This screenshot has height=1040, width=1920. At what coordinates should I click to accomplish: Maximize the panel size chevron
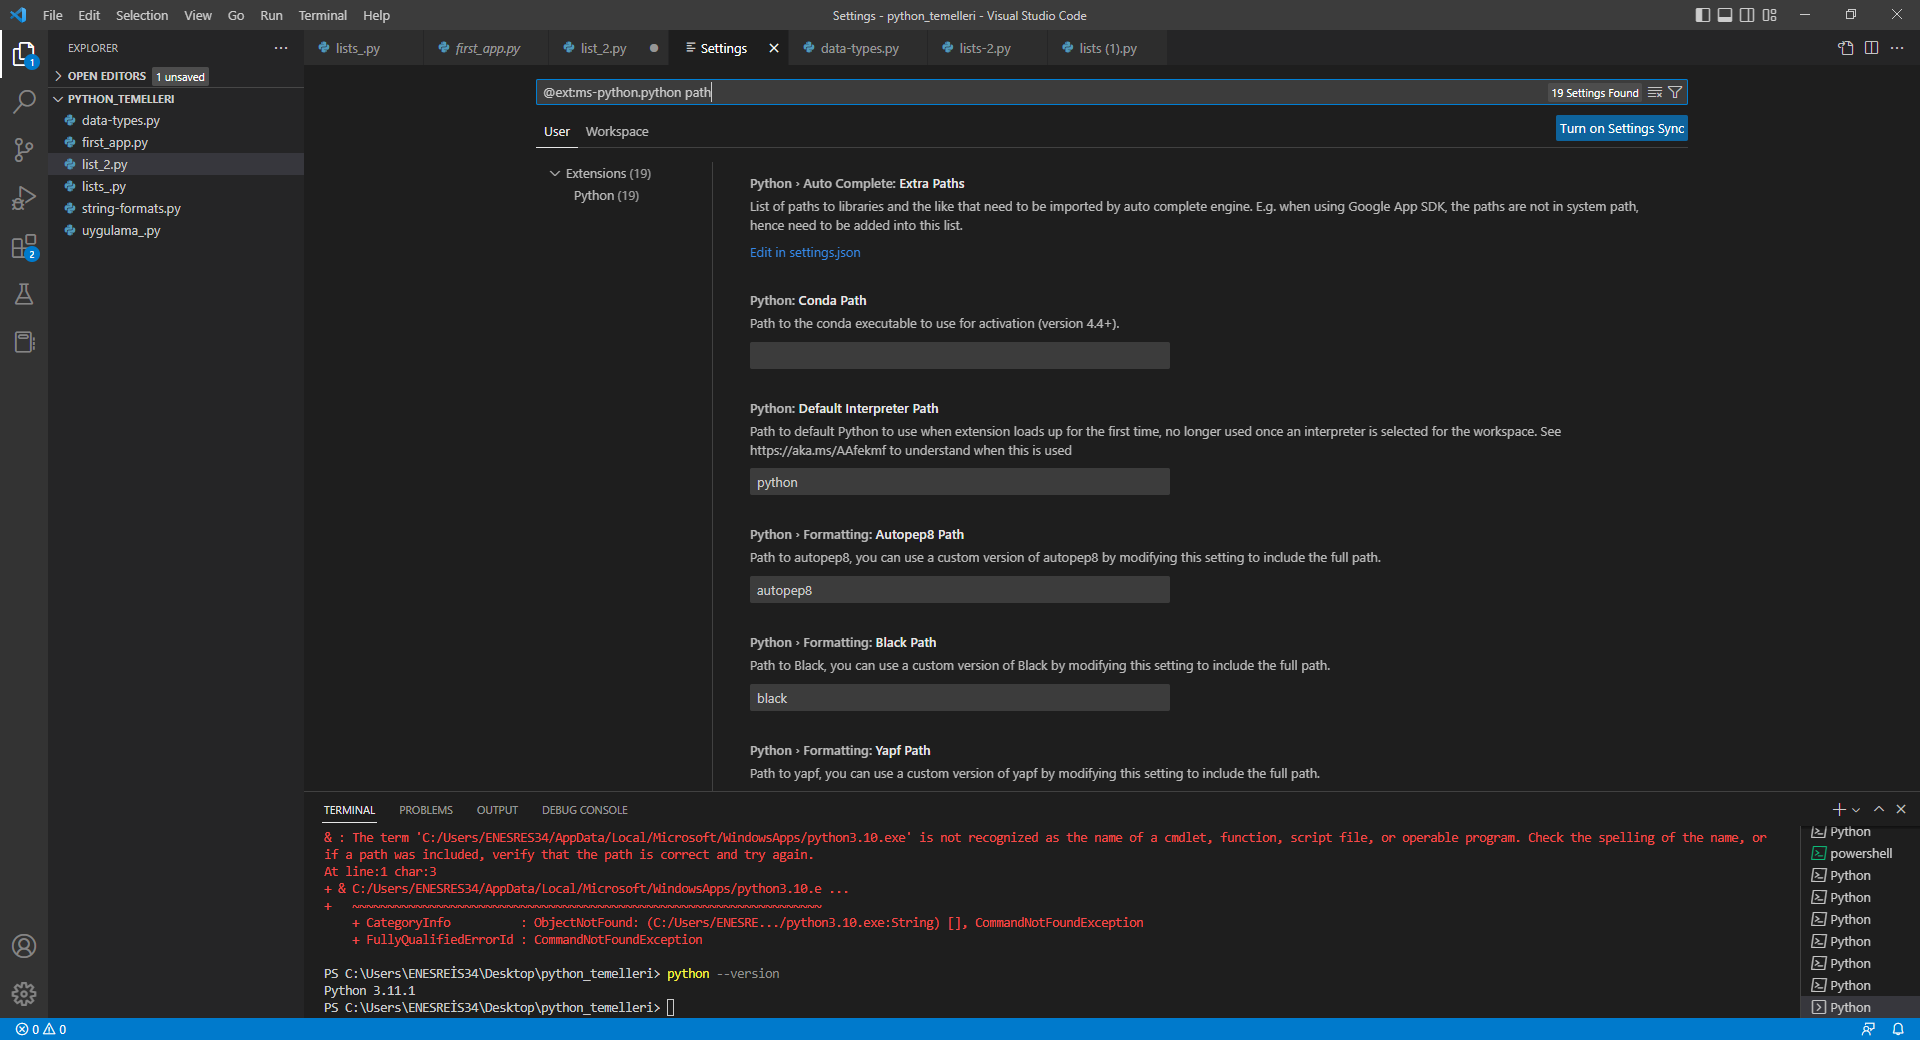click(1879, 809)
